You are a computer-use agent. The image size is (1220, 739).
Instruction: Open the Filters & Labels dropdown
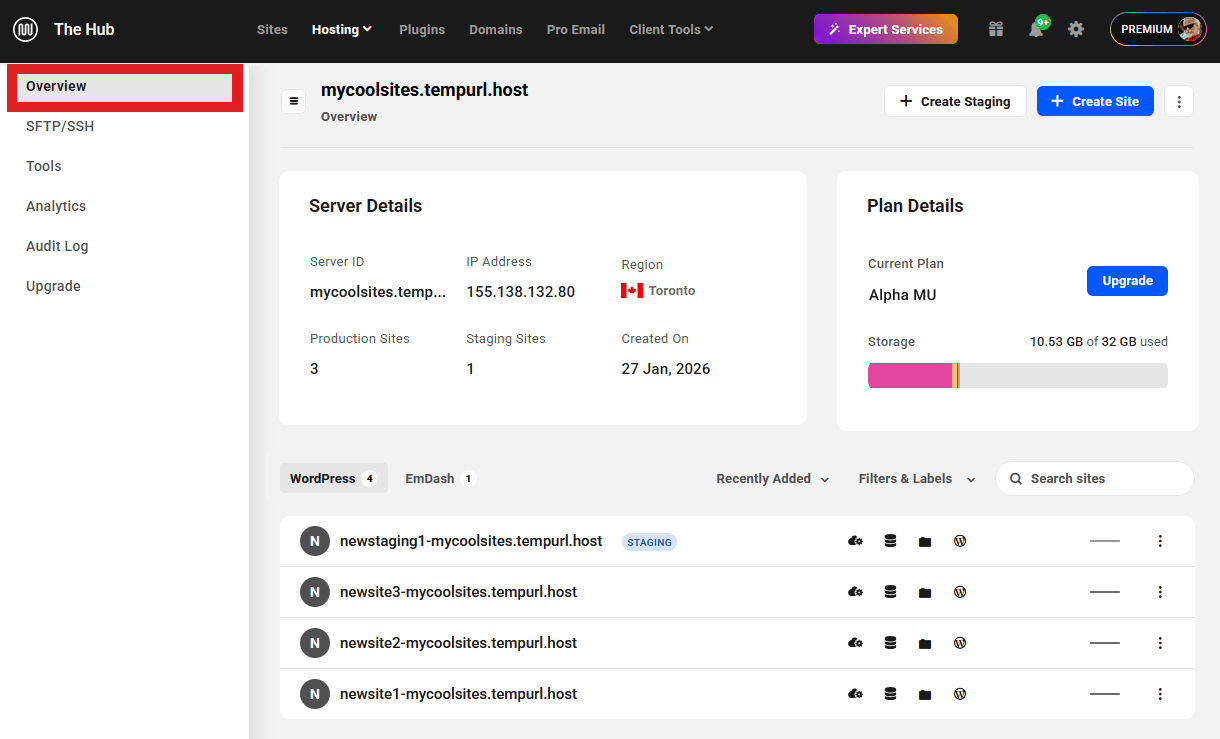917,479
